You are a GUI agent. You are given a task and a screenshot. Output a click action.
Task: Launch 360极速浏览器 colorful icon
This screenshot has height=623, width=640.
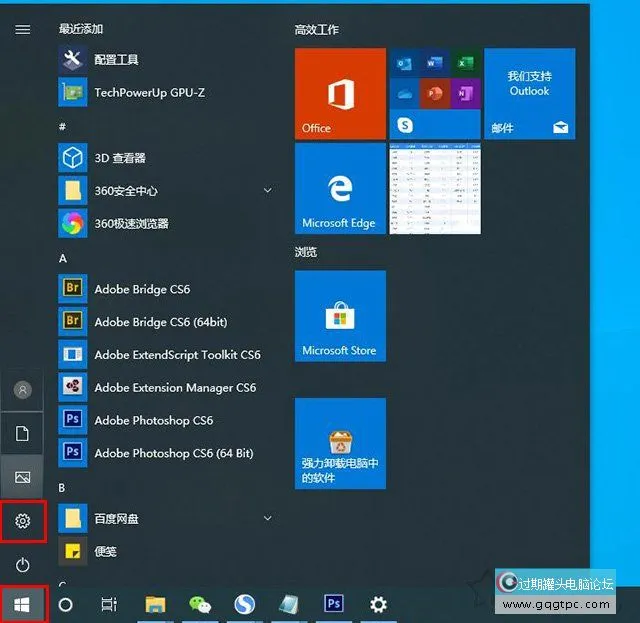pos(73,223)
